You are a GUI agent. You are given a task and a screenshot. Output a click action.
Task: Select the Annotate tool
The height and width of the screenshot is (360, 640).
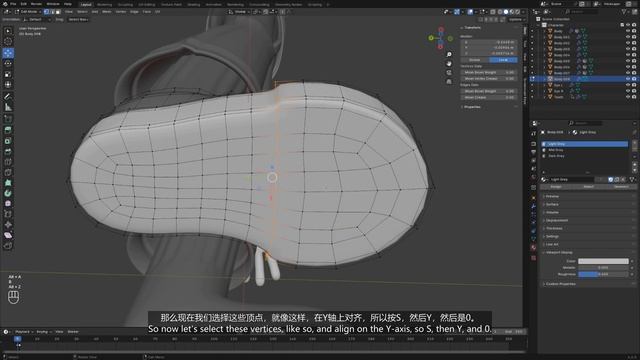pos(8,97)
